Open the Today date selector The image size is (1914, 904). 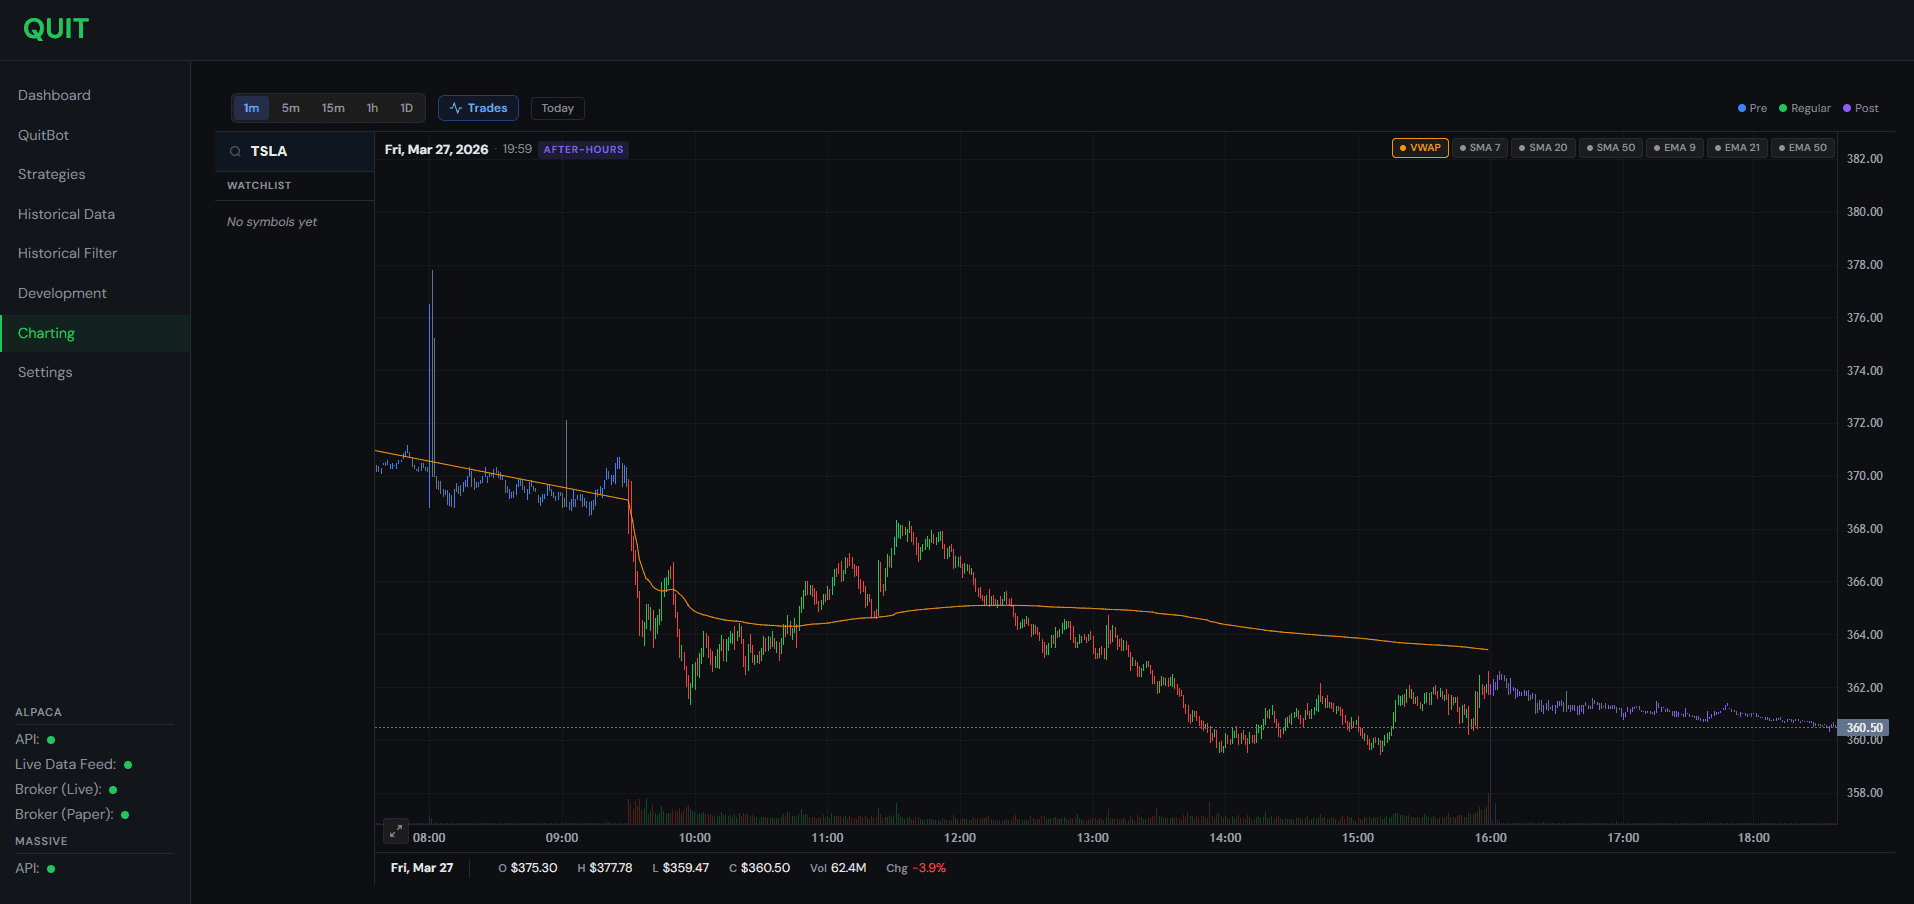[x=557, y=108]
